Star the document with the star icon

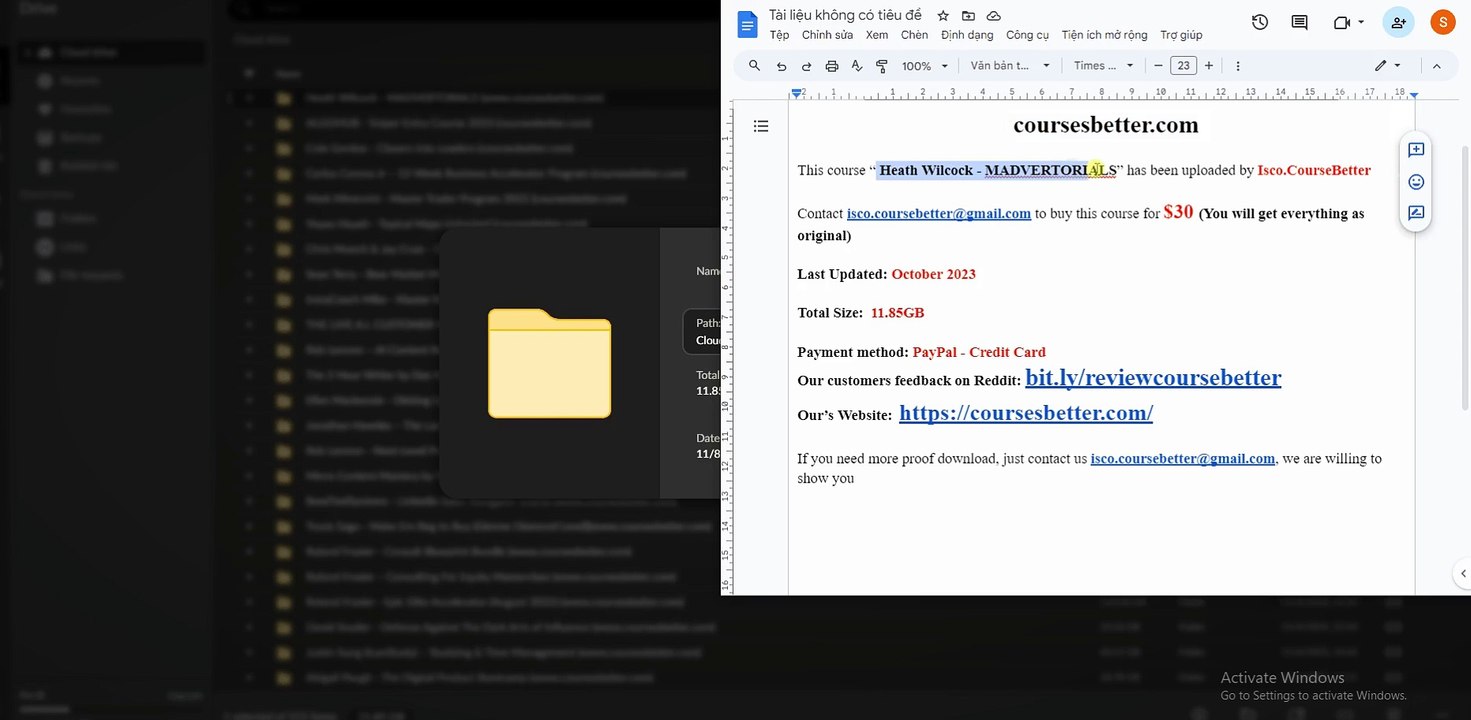(x=943, y=16)
